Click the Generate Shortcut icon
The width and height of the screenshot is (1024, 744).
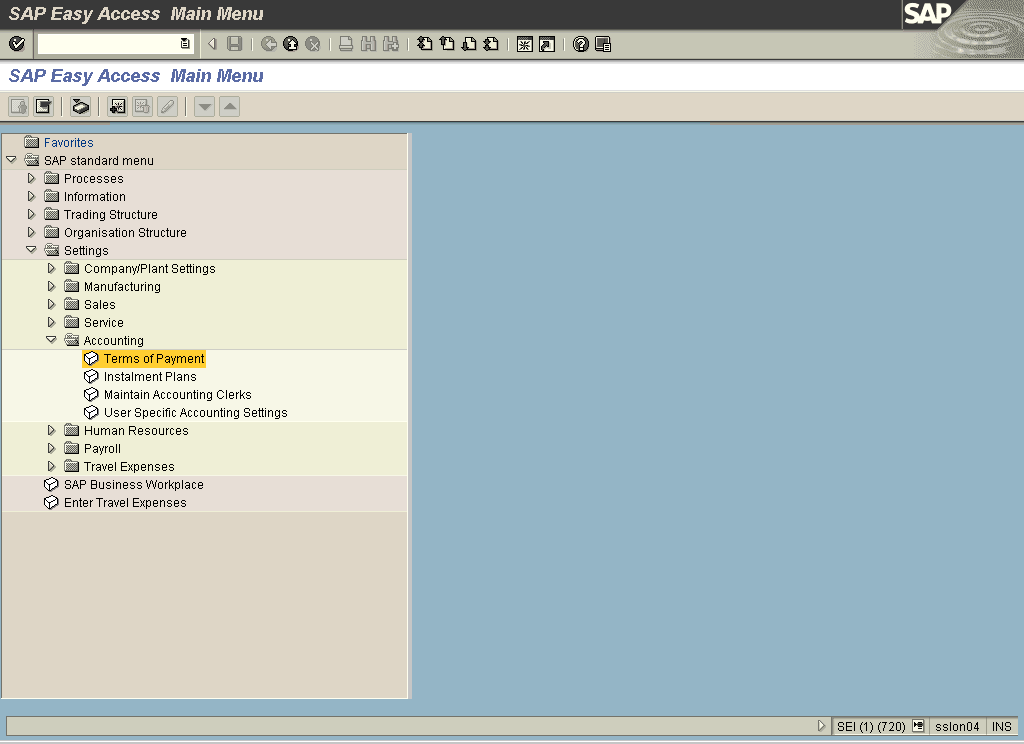[547, 44]
